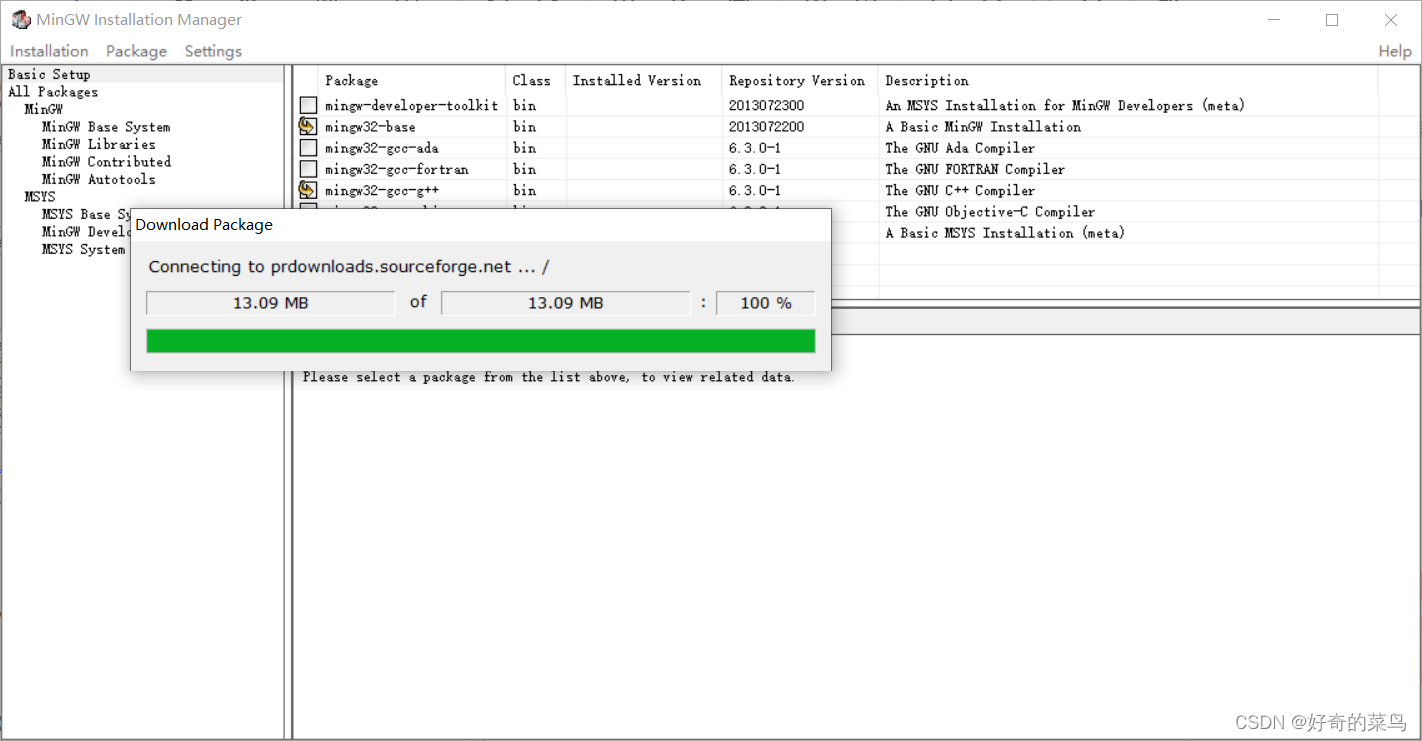Image resolution: width=1422 pixels, height=741 pixels.
Task: Open the MinGW Libraries category
Action: (x=98, y=144)
